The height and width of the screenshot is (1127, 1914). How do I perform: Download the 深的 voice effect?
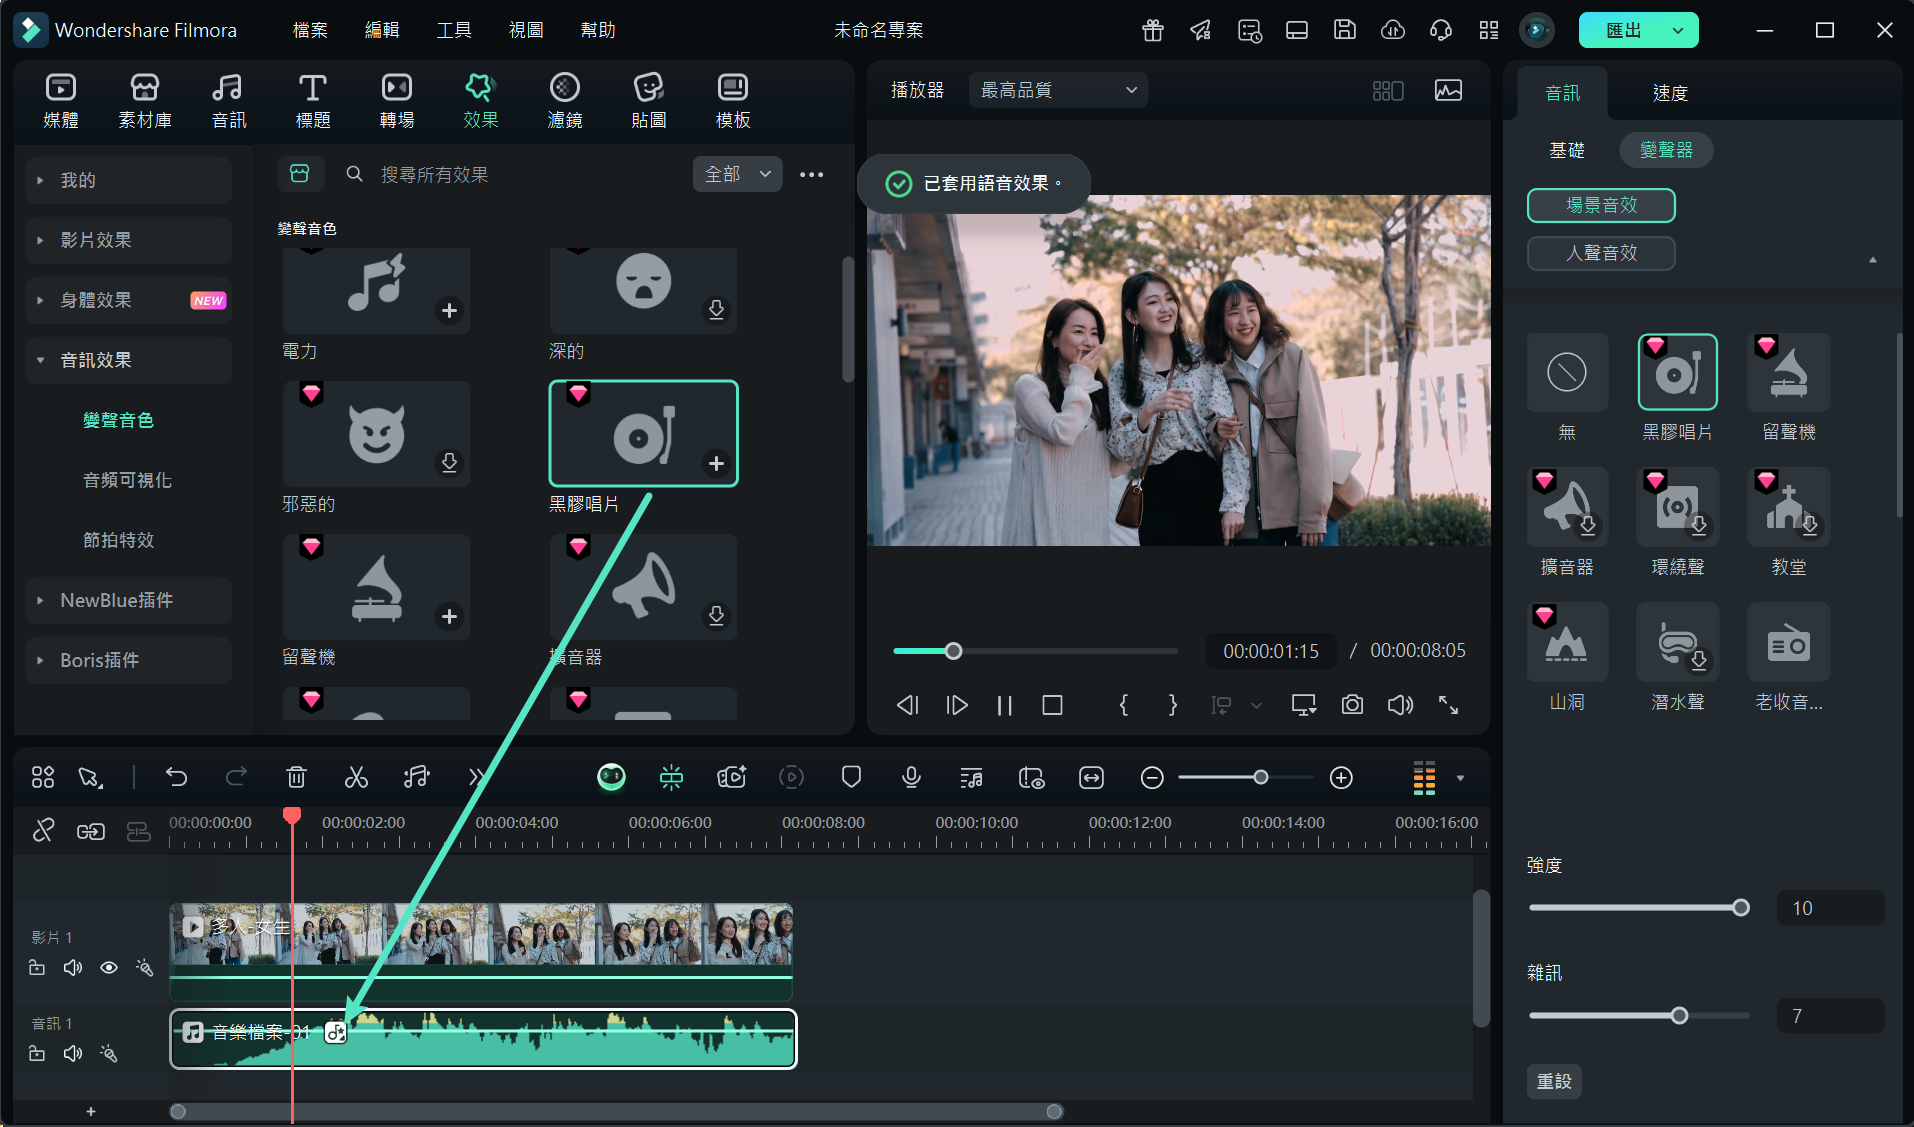click(716, 311)
